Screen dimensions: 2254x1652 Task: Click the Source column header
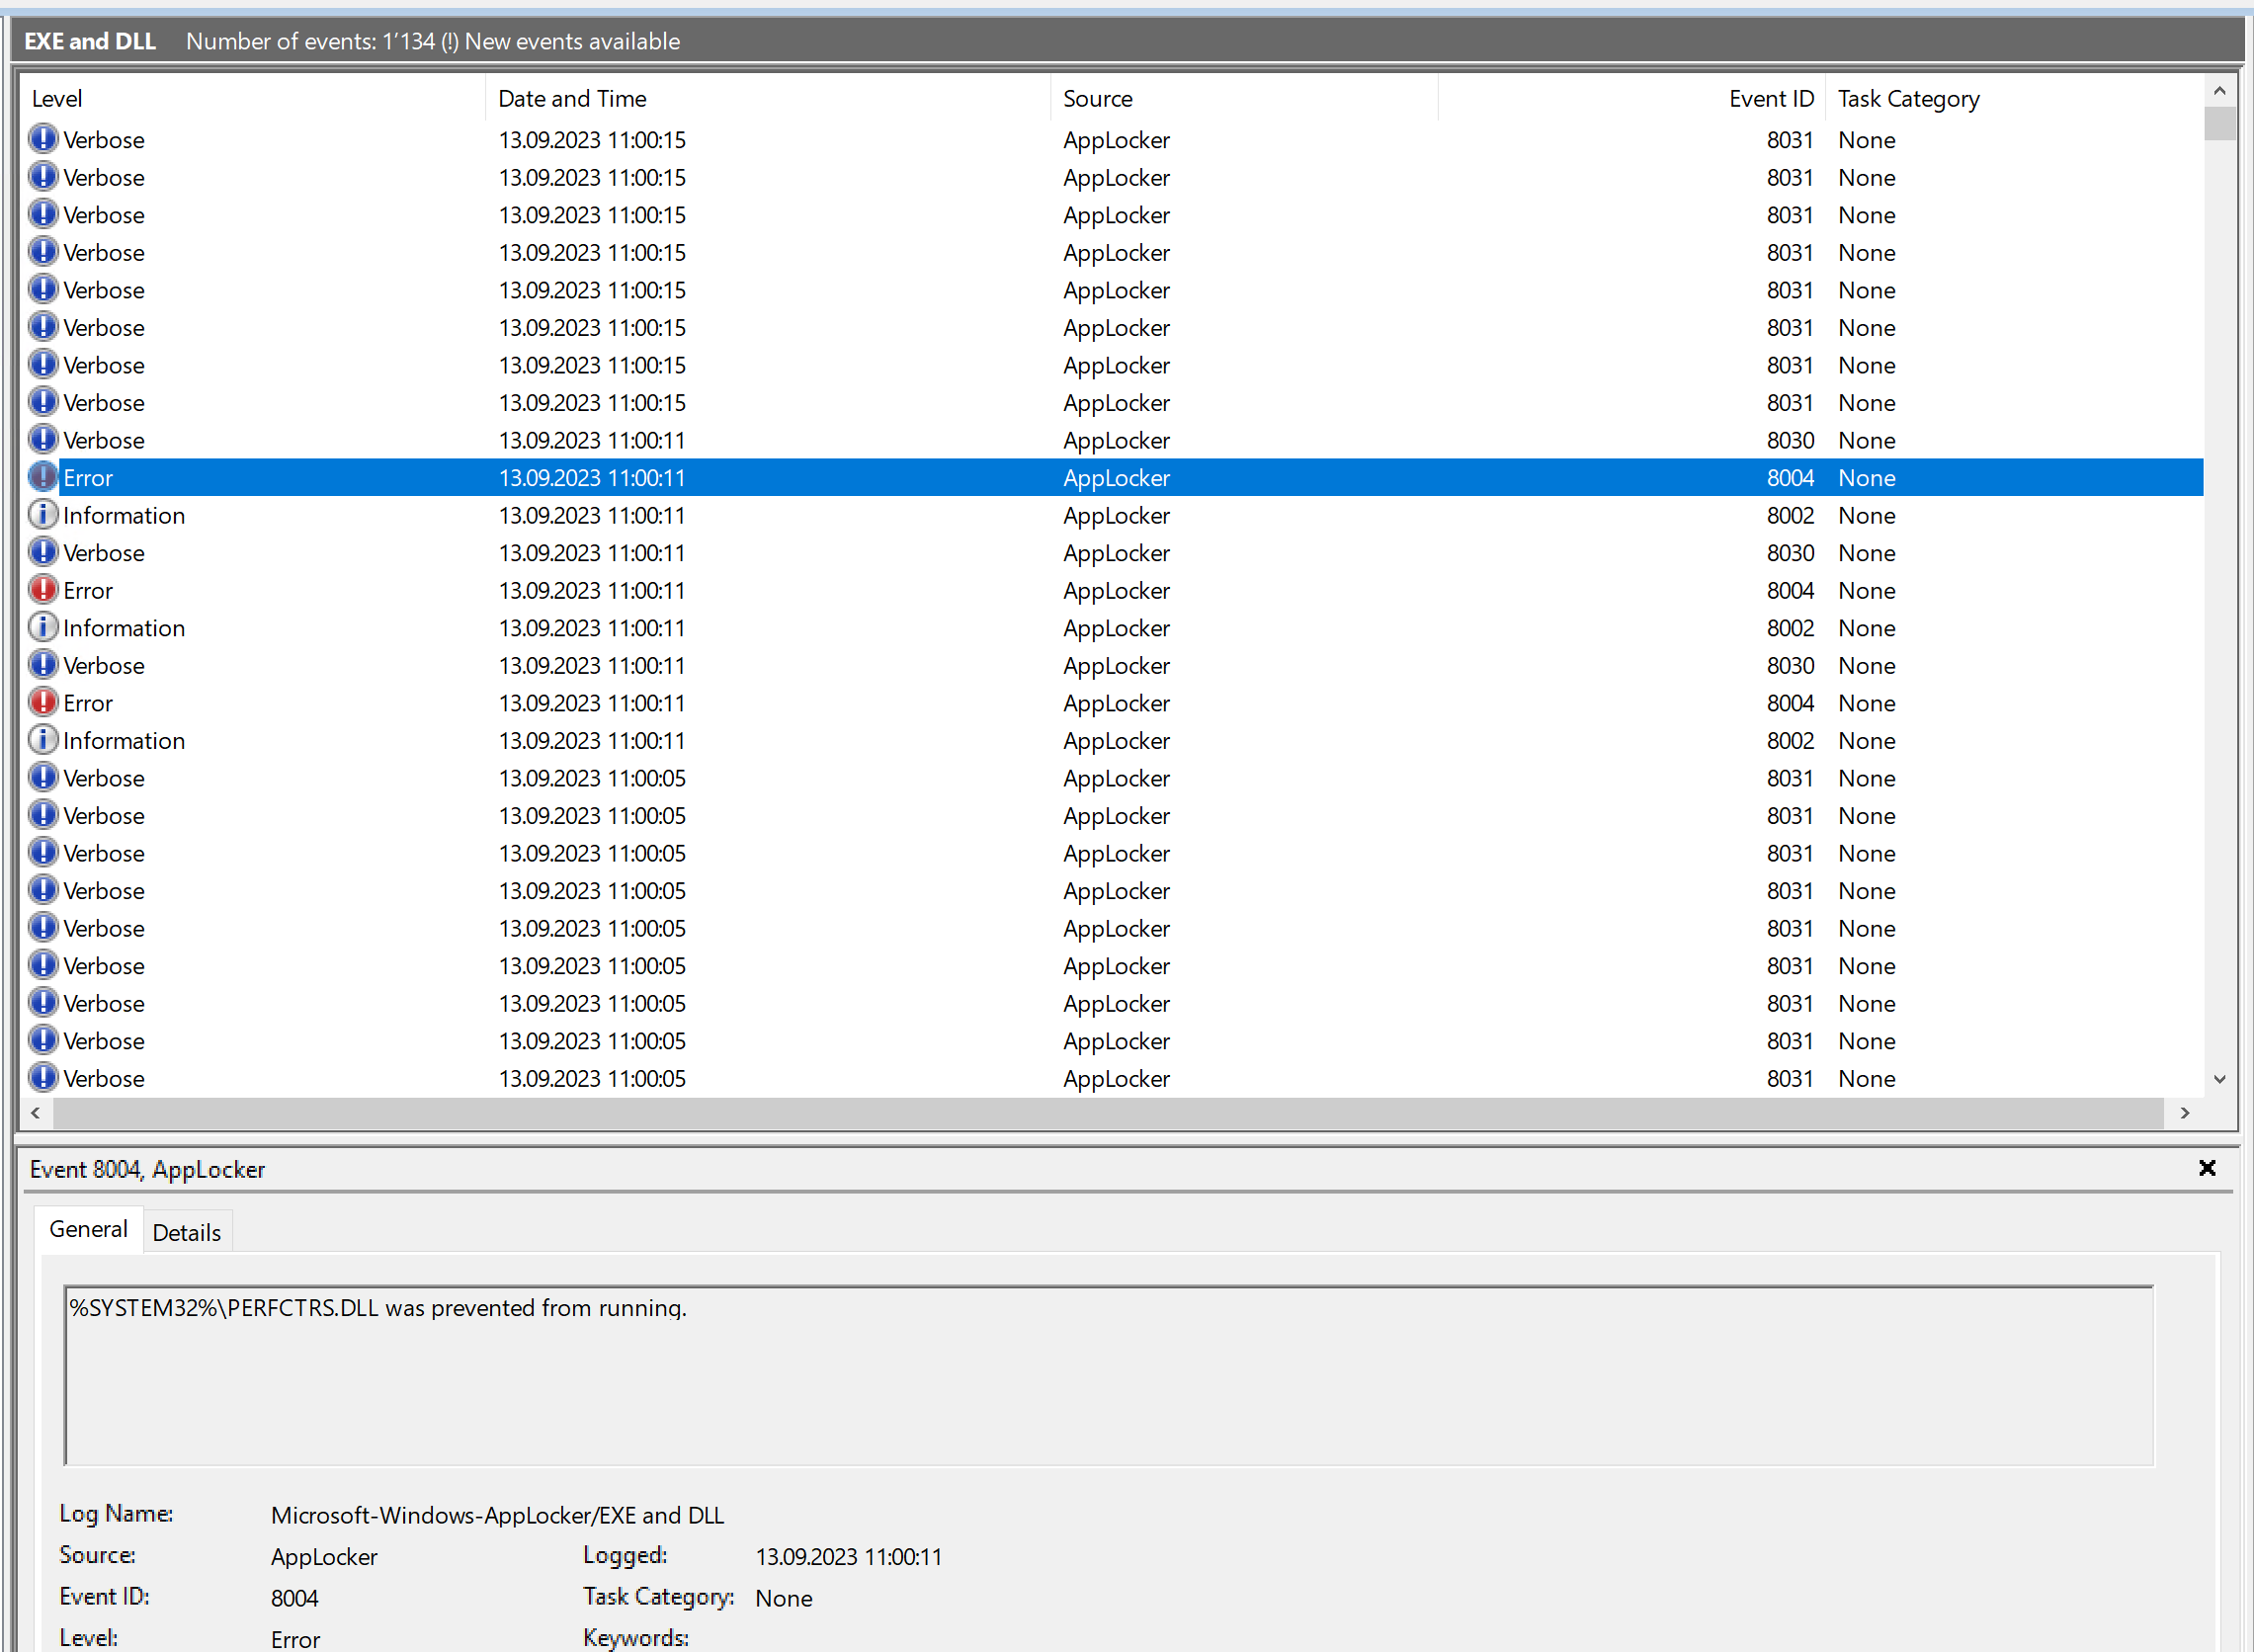click(1097, 98)
